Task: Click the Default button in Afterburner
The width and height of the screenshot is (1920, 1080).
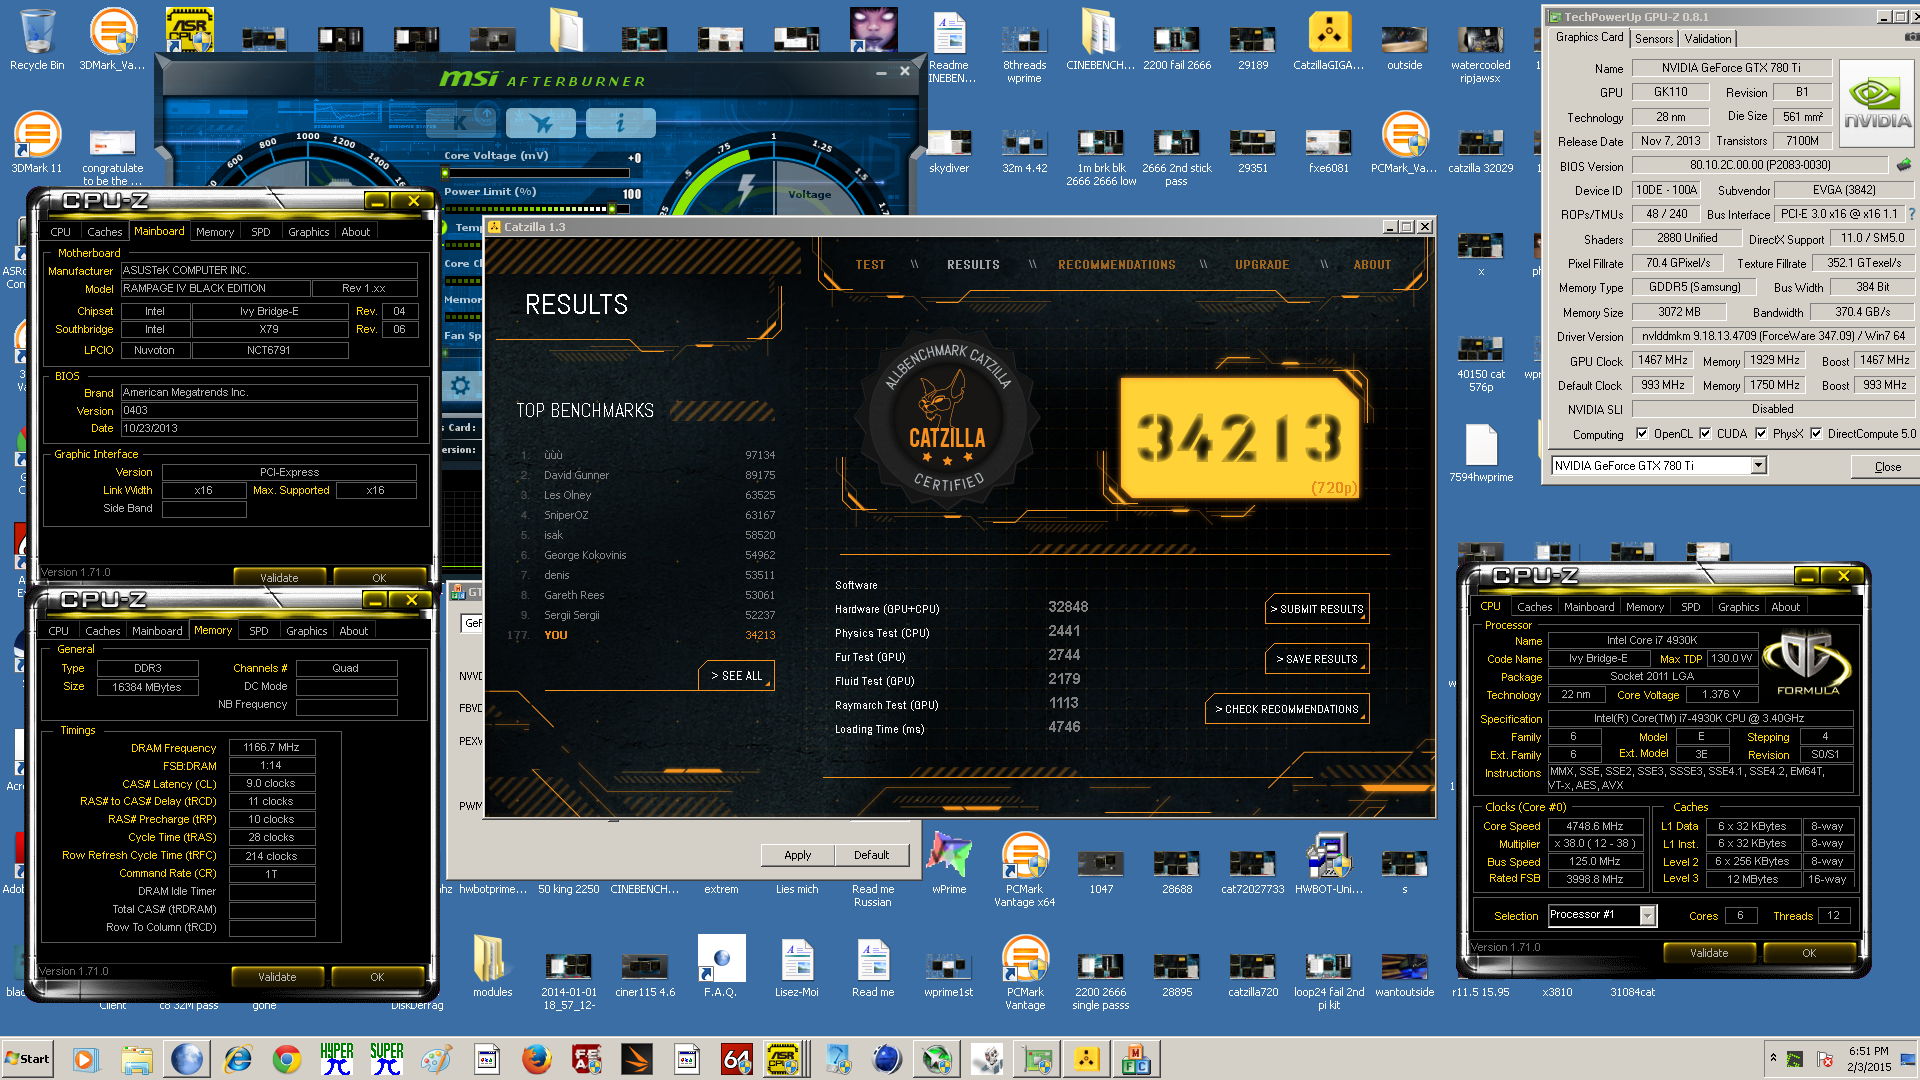Action: coord(871,855)
